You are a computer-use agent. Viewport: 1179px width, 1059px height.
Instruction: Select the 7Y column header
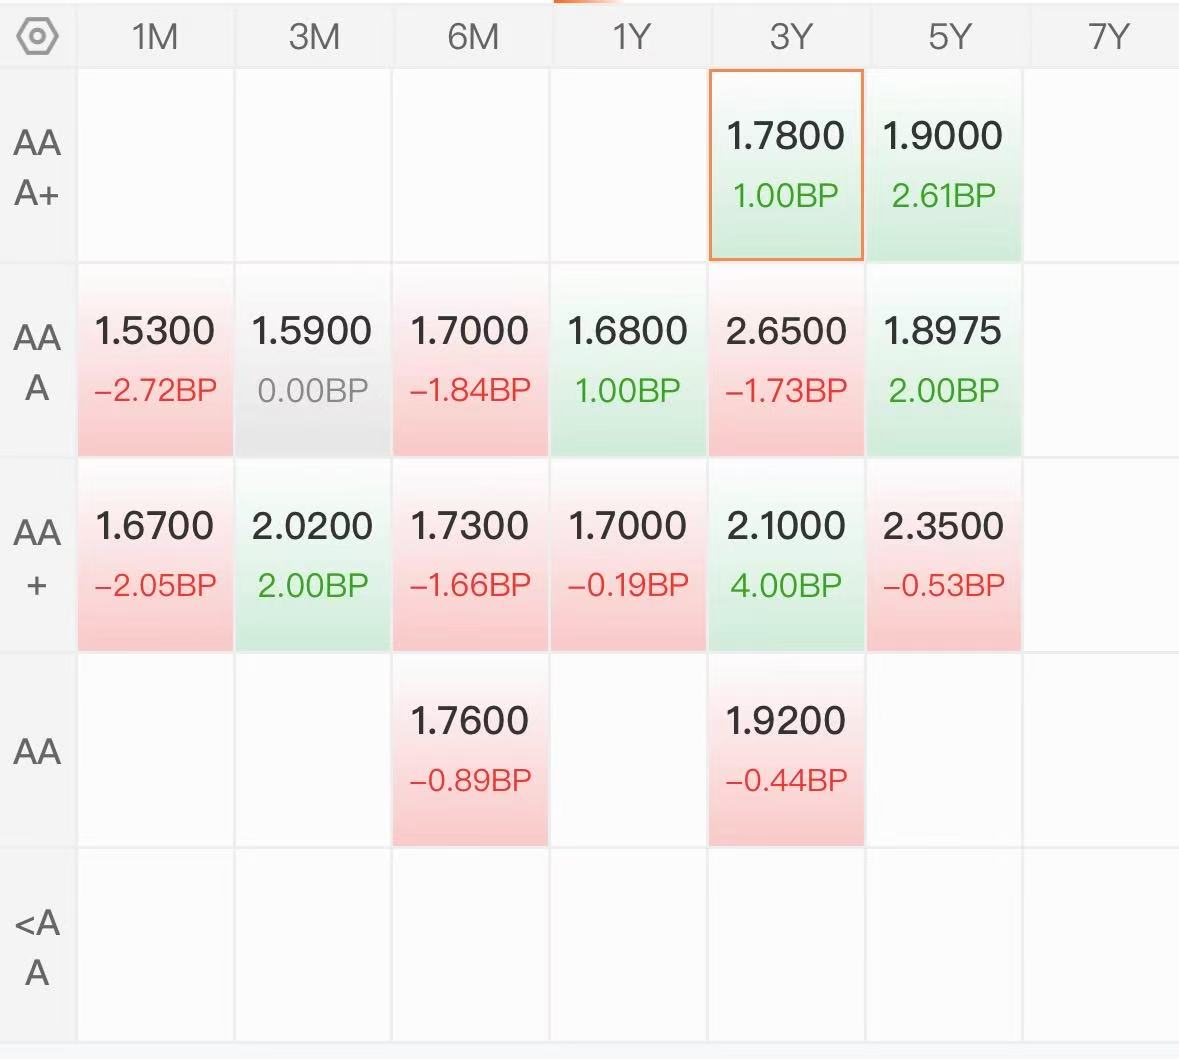pos(1108,37)
